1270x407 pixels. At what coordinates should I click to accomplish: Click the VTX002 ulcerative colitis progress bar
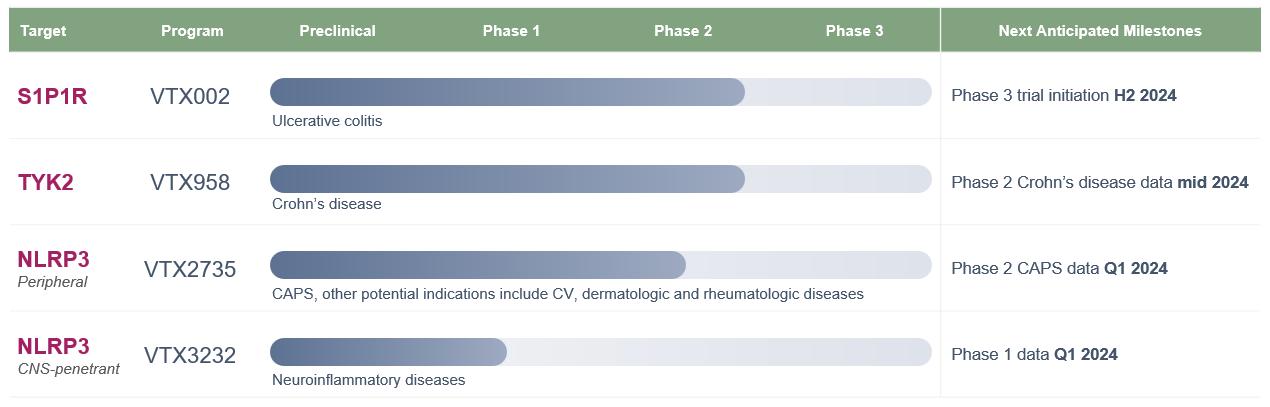507,92
